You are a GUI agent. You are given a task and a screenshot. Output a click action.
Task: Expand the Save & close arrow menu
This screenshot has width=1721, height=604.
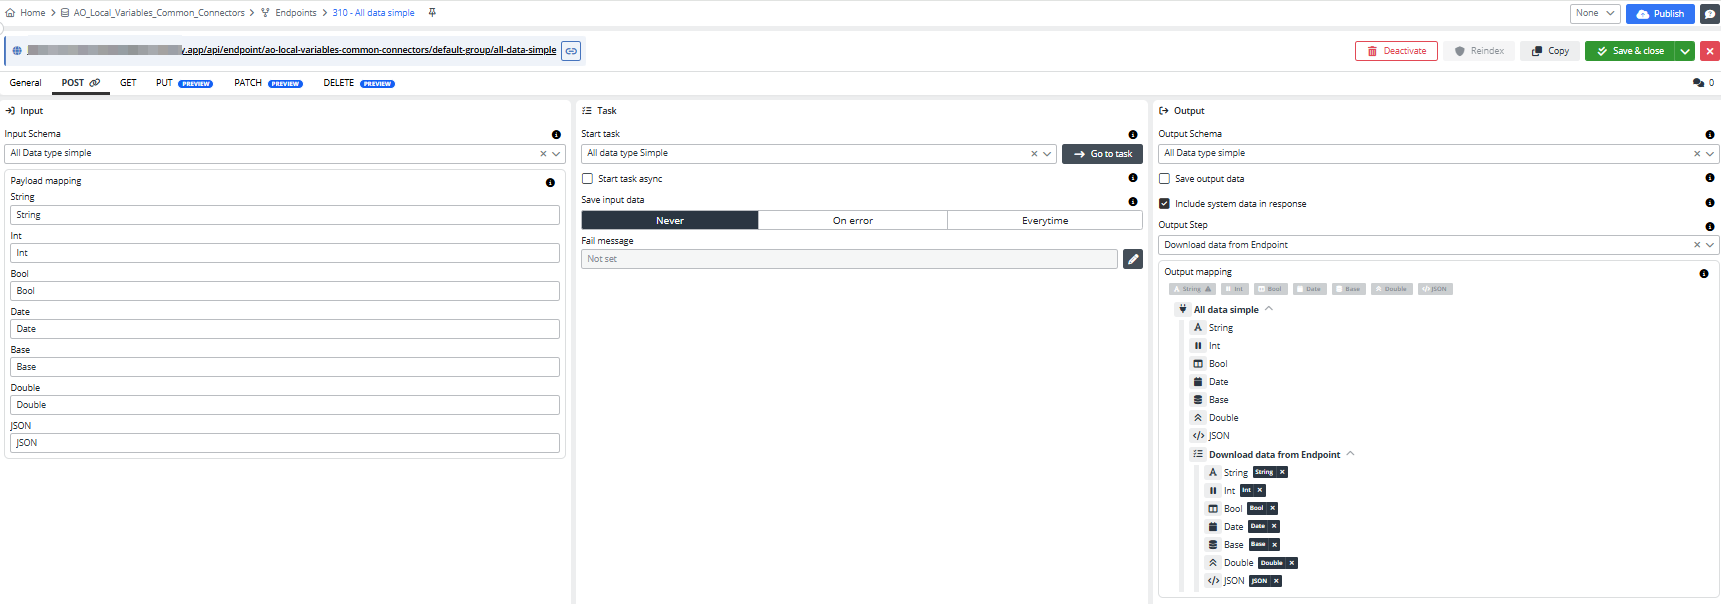(1685, 51)
